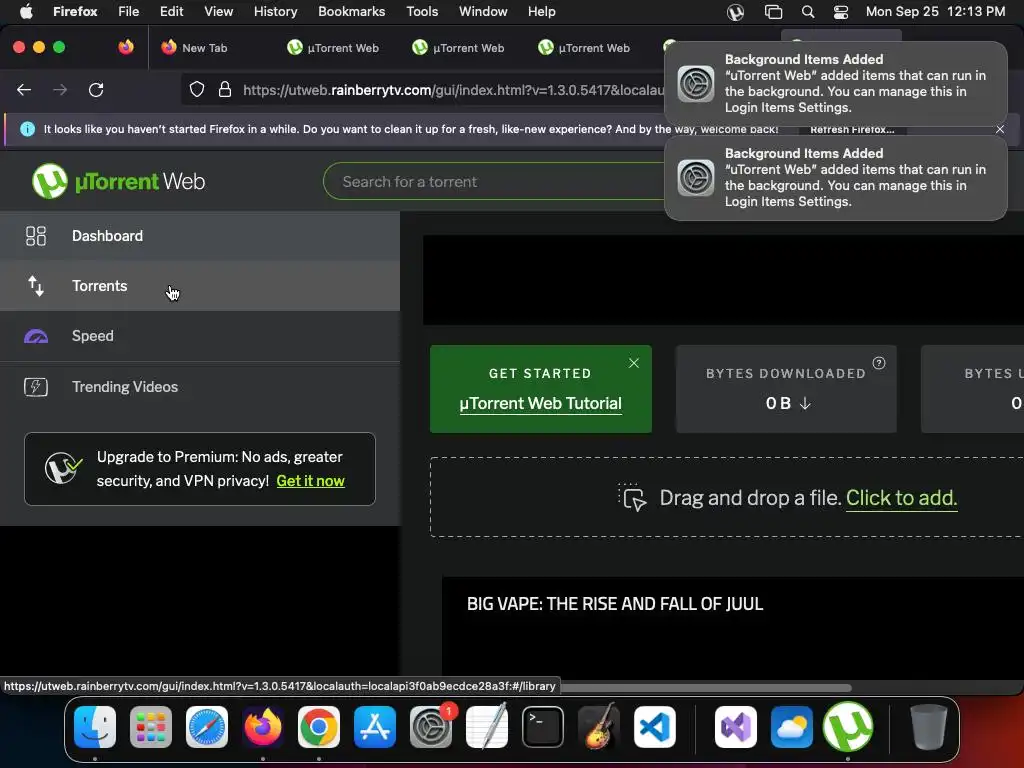Click the site security padlock icon
The image size is (1024, 768).
[225, 89]
